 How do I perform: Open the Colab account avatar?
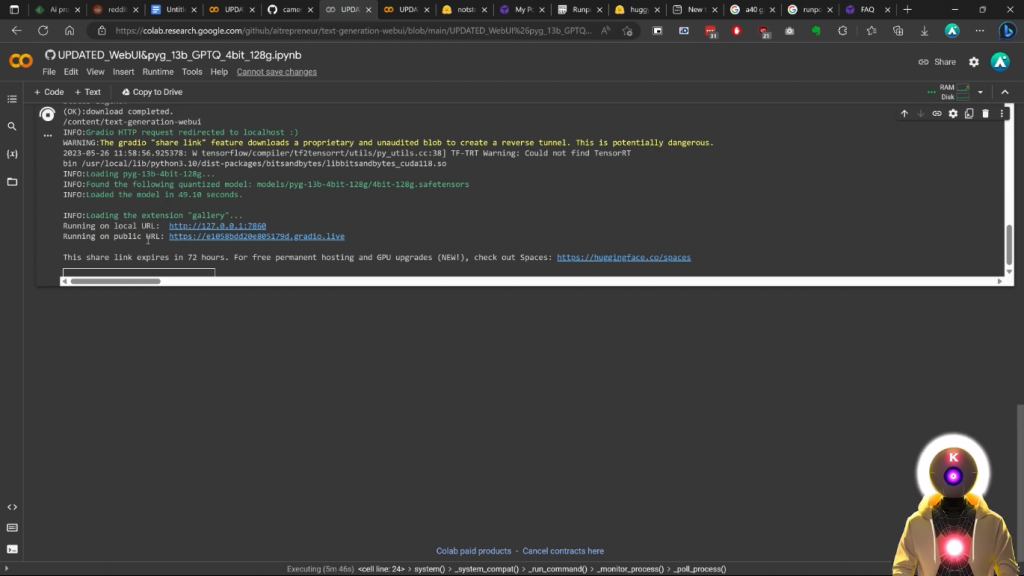1000,61
